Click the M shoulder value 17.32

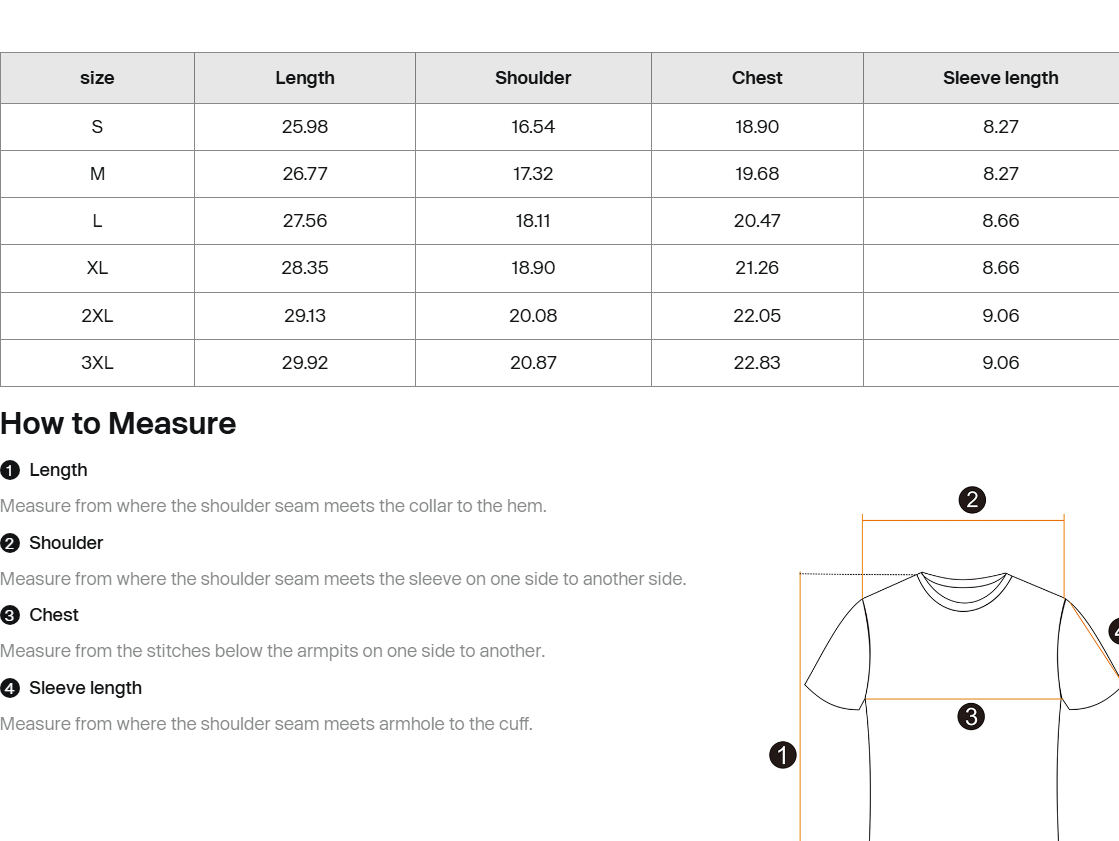pyautogui.click(x=533, y=174)
